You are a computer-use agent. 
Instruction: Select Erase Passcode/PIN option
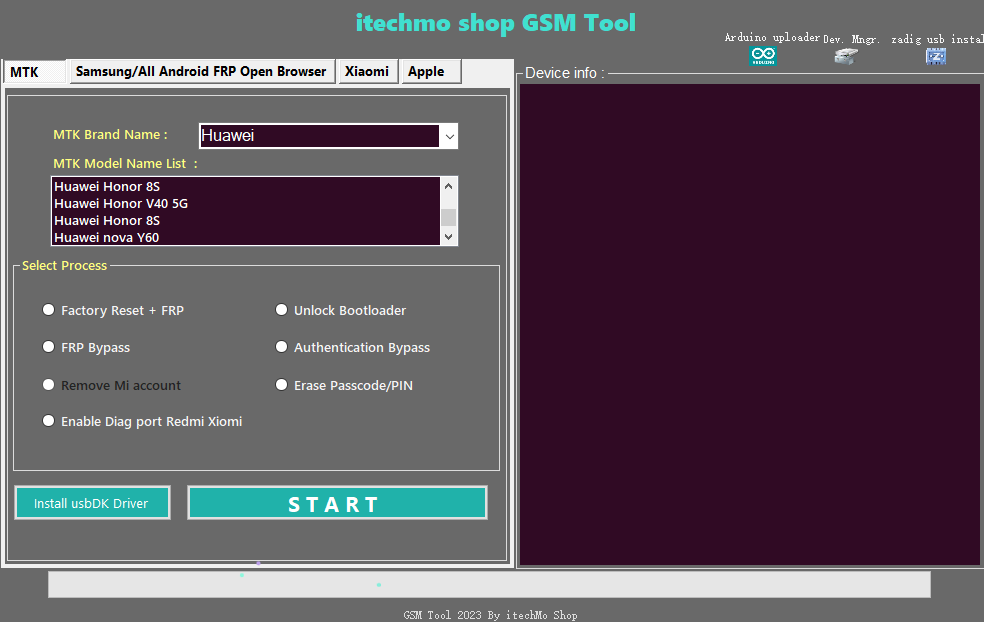(282, 385)
